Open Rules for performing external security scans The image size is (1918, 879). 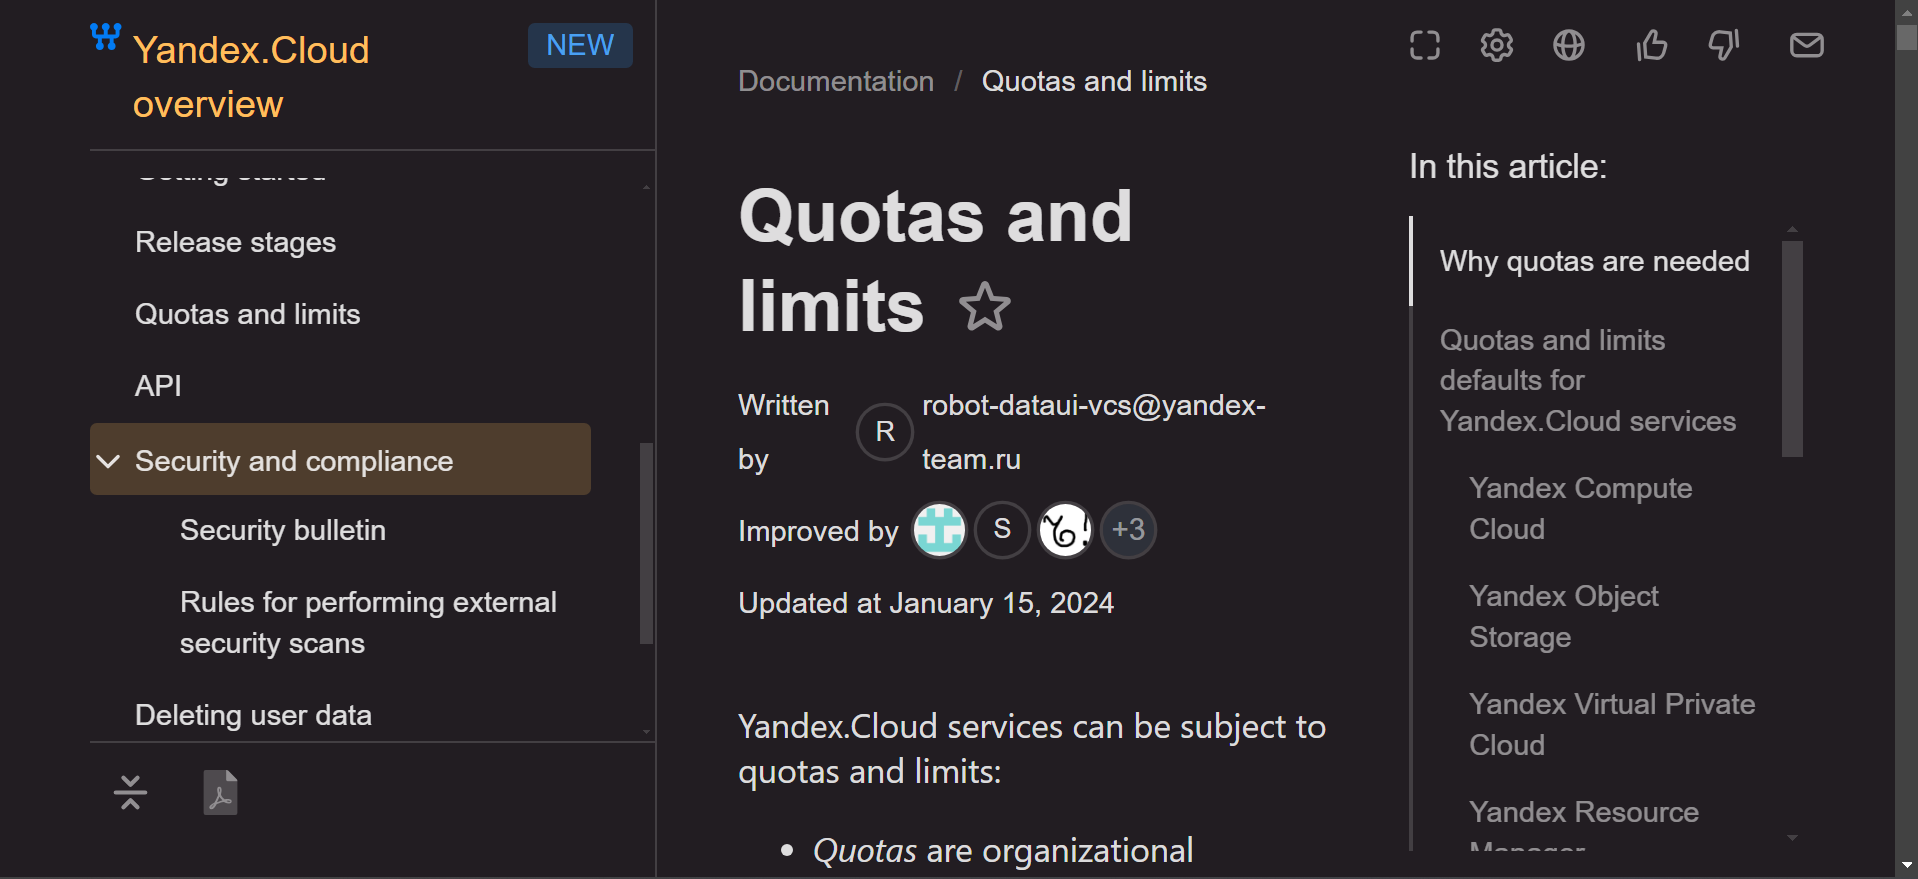368,622
